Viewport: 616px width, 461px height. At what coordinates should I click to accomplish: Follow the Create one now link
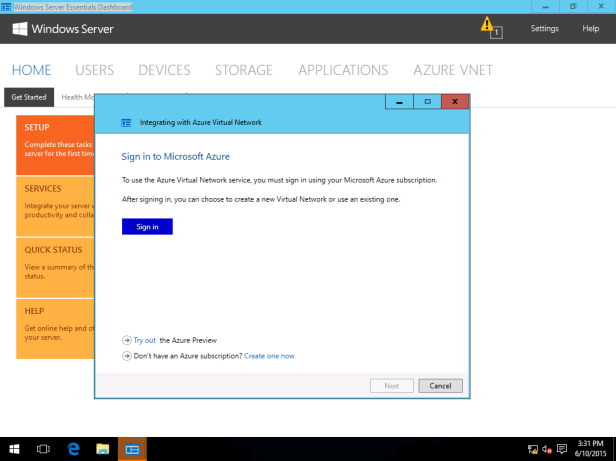coord(269,355)
